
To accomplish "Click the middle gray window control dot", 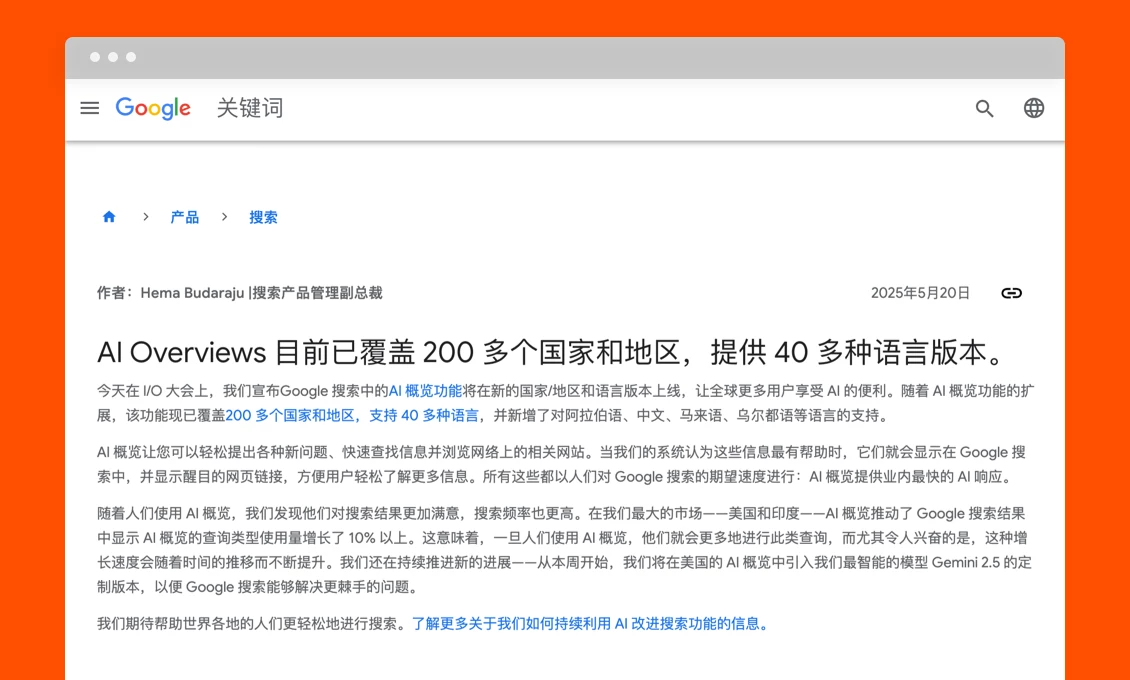I will [x=113, y=57].
